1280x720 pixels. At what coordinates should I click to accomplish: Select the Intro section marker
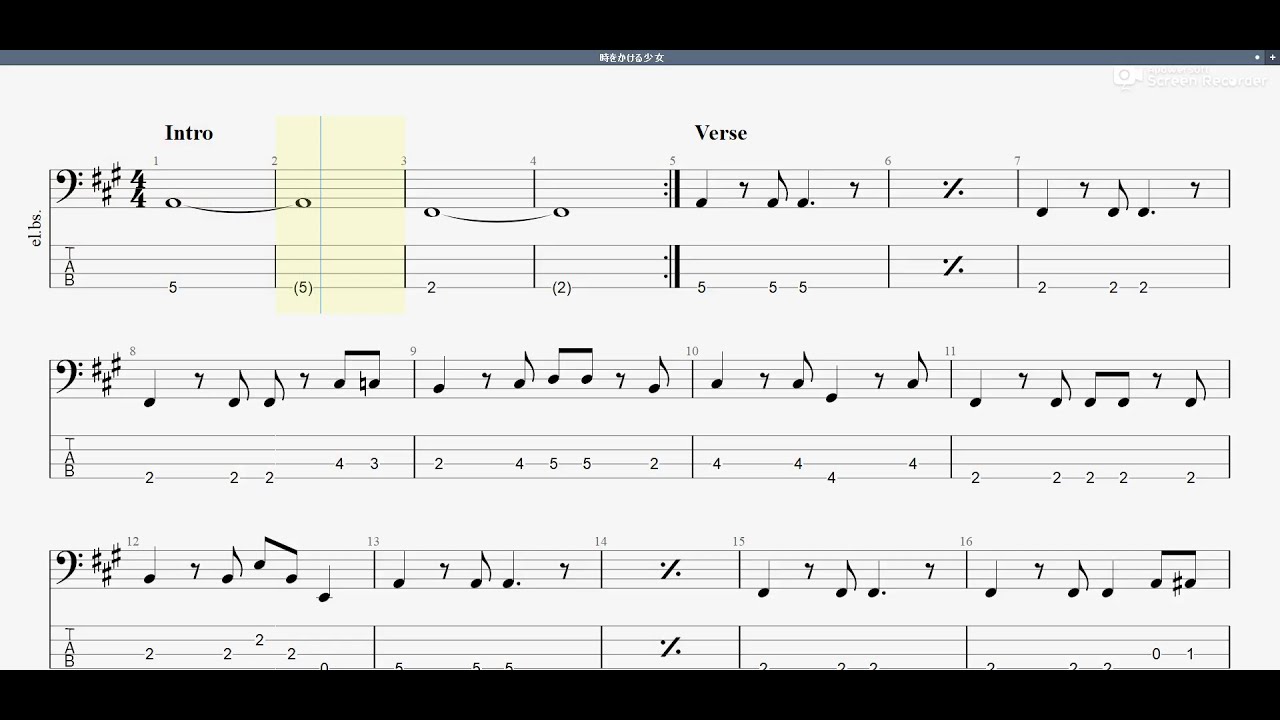(x=189, y=133)
